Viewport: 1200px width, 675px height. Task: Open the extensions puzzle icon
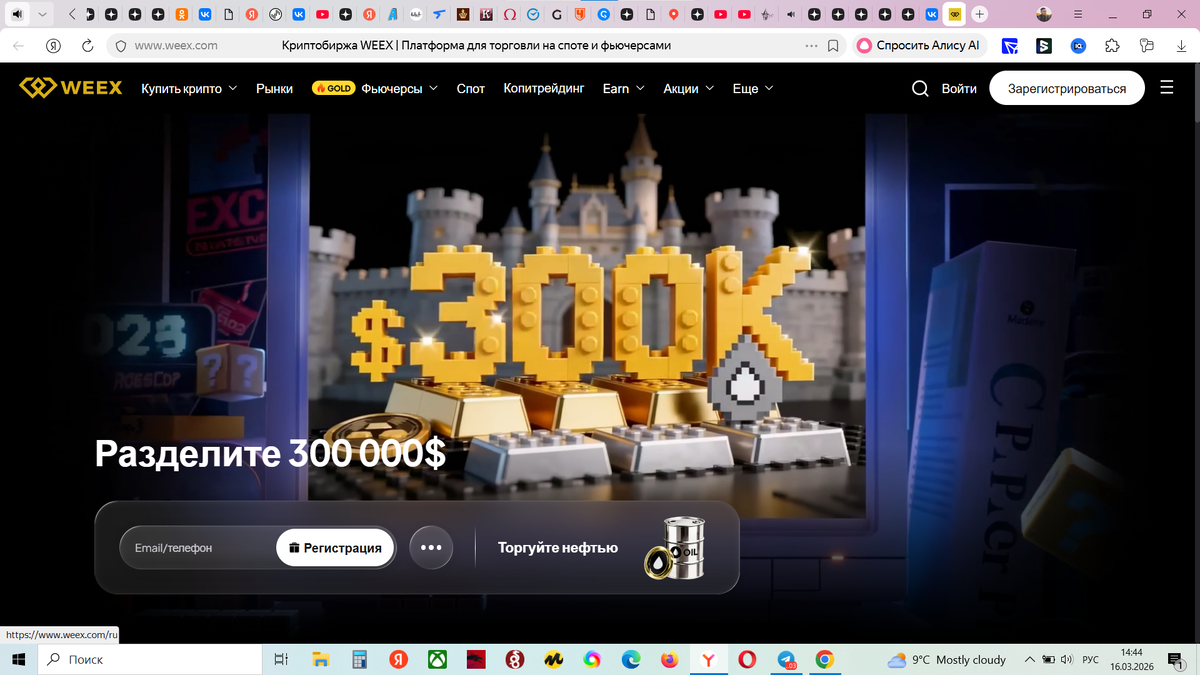[x=1112, y=46]
